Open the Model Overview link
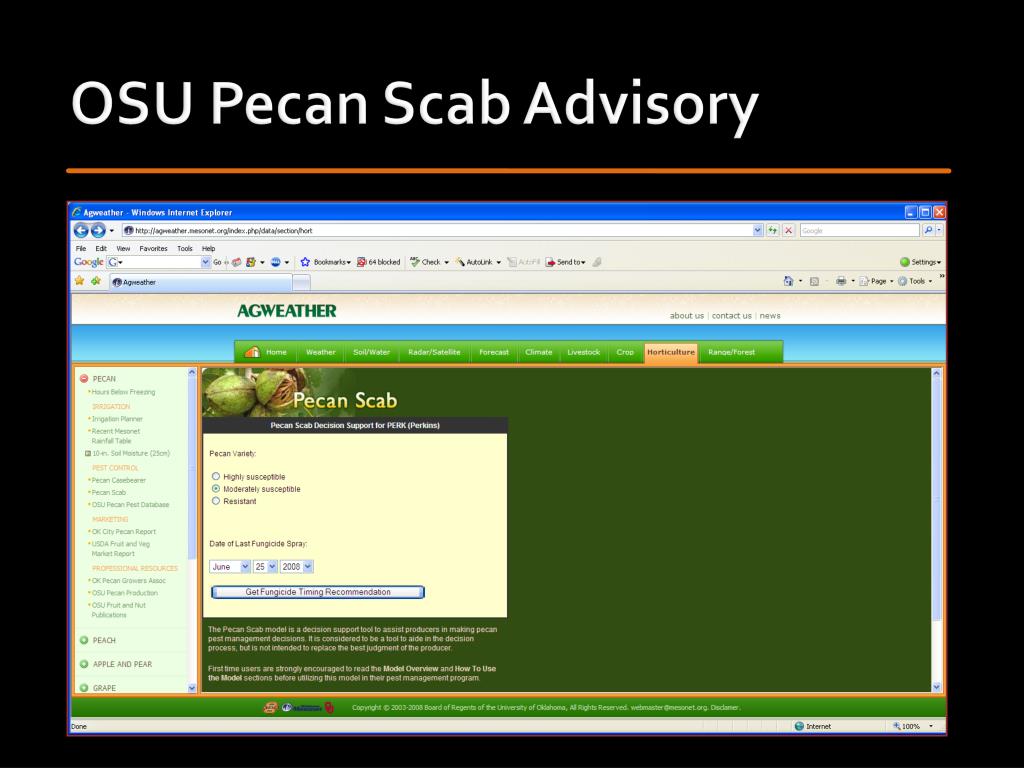 point(411,669)
